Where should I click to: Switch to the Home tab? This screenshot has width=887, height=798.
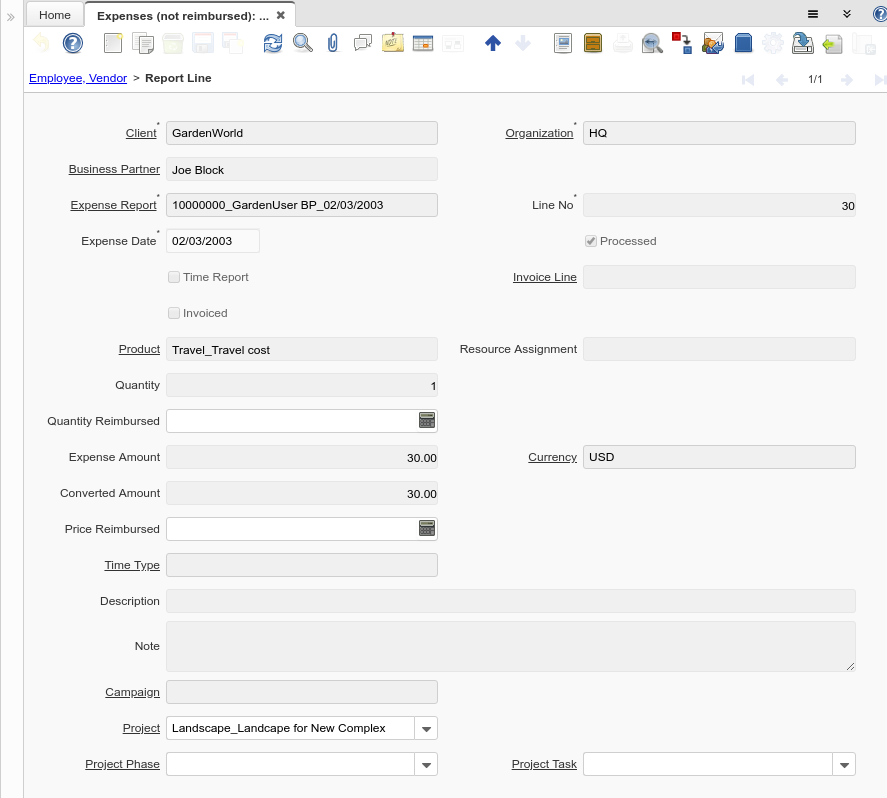click(54, 14)
